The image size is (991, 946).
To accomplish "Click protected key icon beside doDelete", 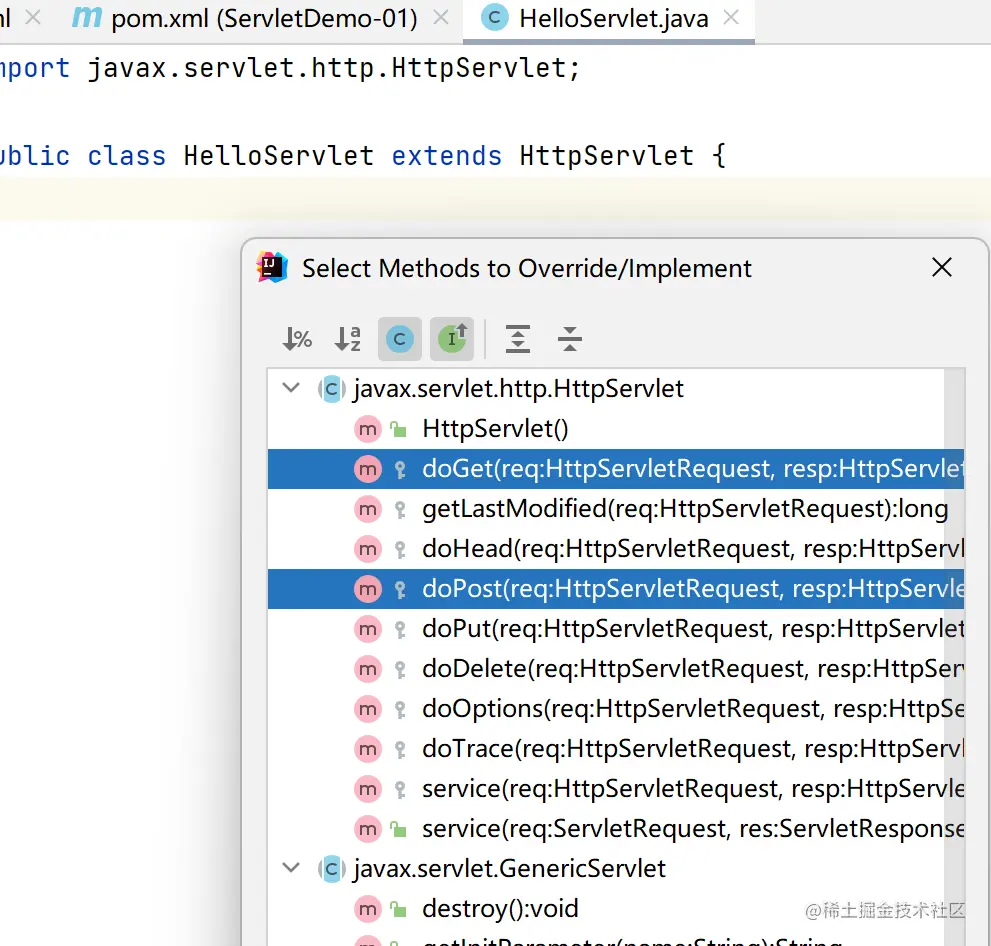I will (x=399, y=670).
